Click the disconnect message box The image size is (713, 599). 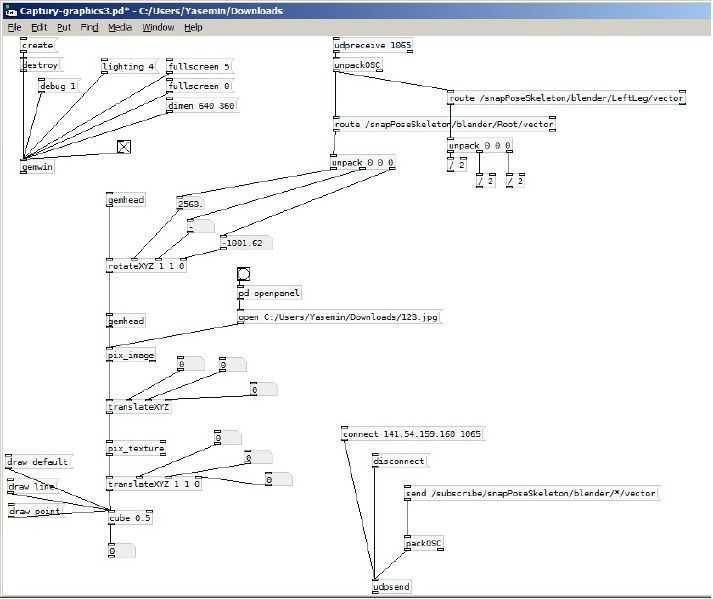[x=398, y=462]
